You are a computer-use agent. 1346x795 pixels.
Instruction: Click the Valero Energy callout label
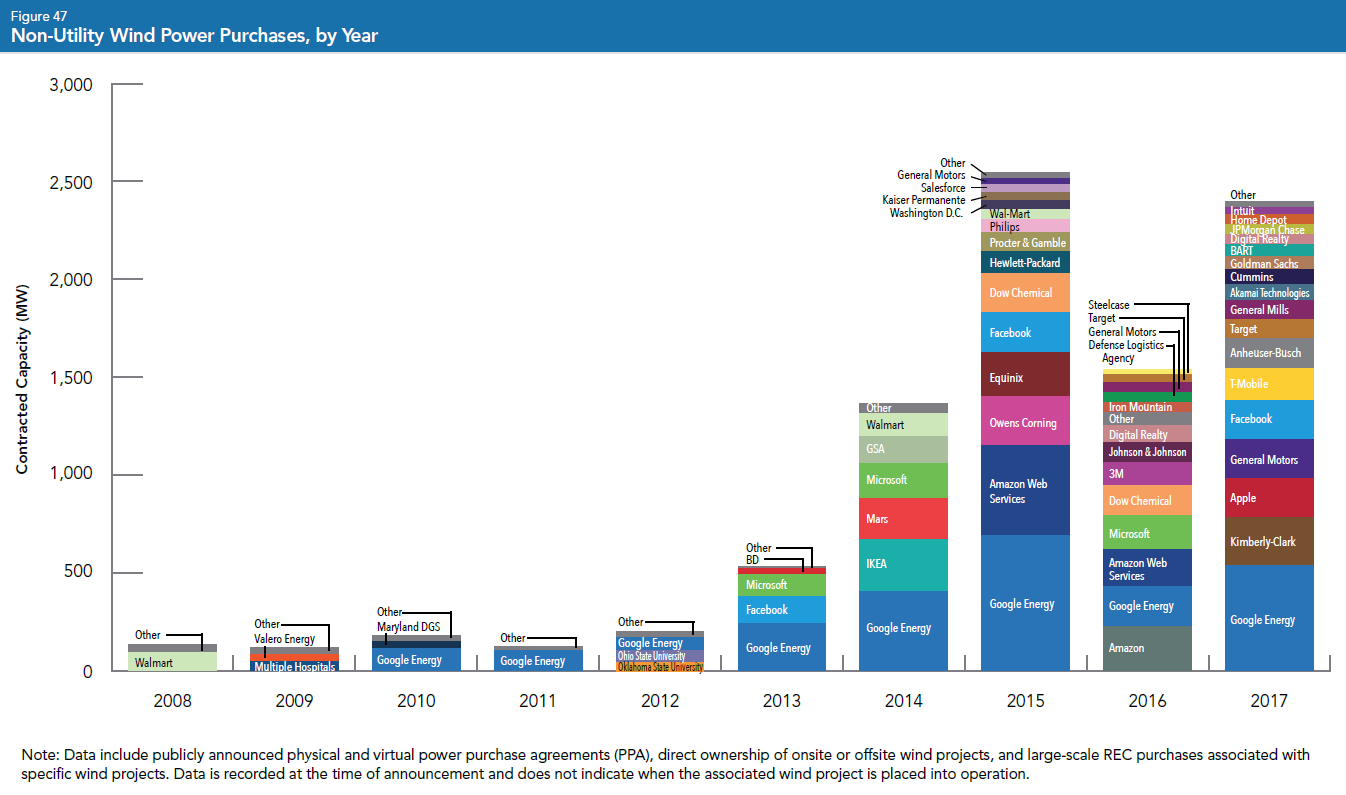tap(284, 639)
